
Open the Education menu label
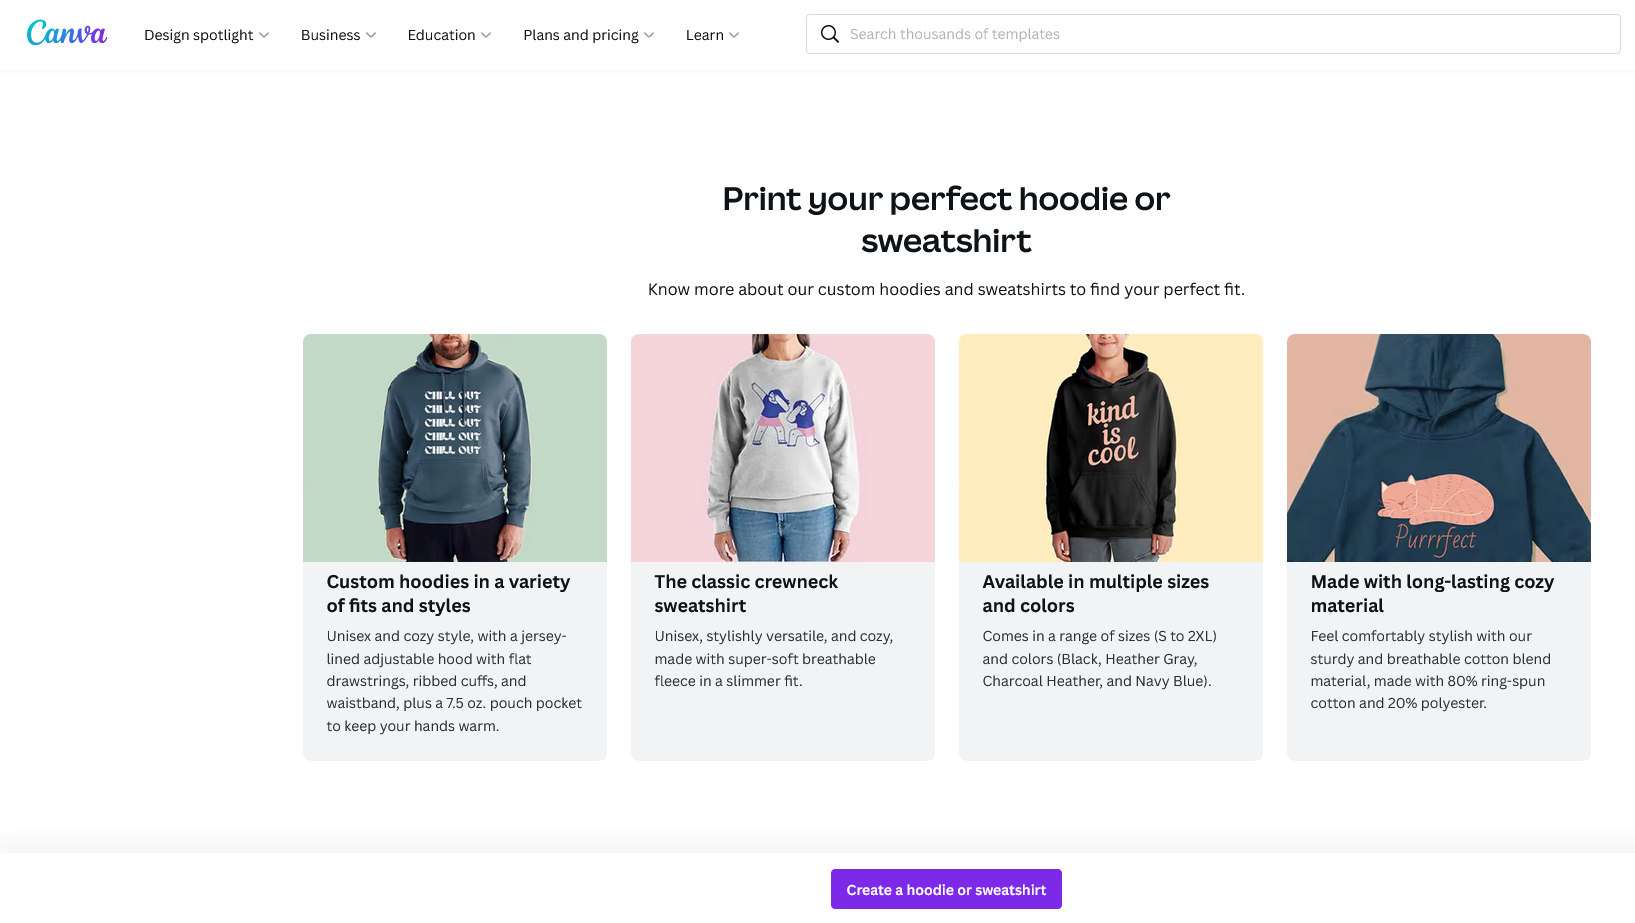tap(441, 35)
